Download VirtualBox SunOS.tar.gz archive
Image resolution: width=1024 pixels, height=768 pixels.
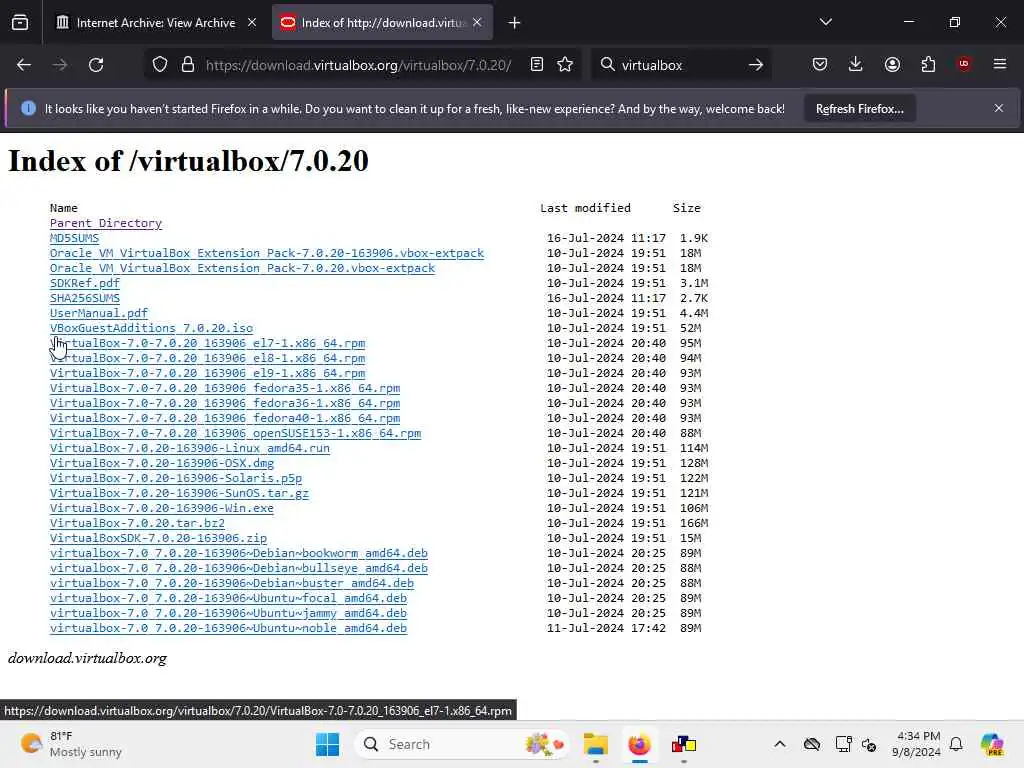click(180, 494)
